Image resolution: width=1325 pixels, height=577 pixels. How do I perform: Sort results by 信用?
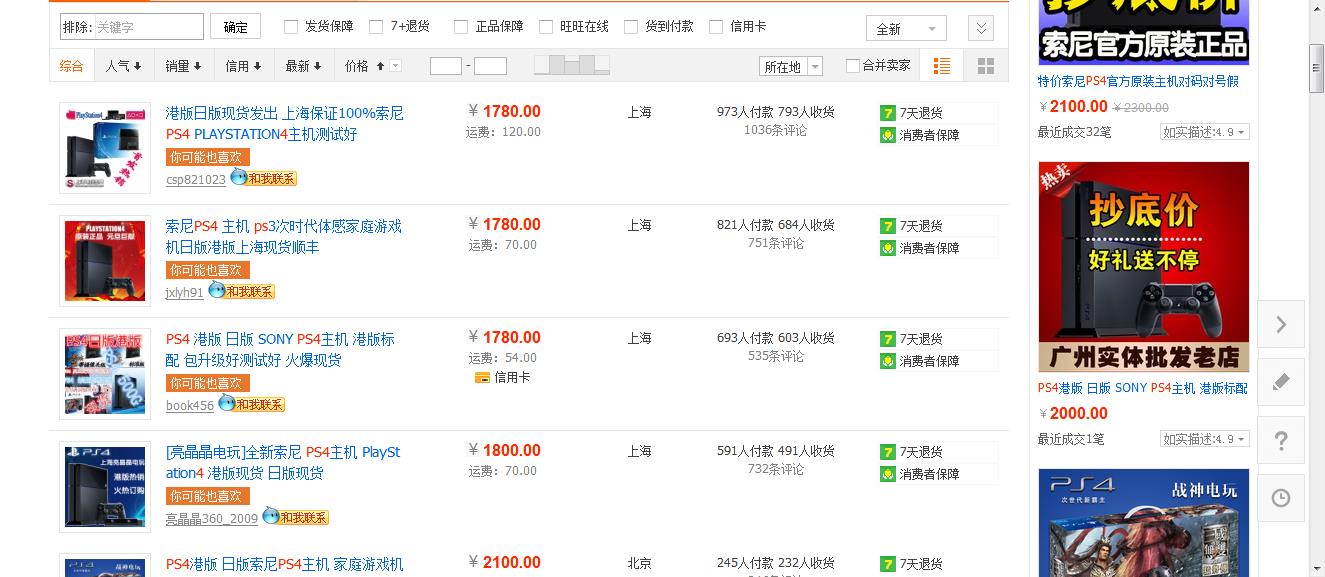coord(243,66)
